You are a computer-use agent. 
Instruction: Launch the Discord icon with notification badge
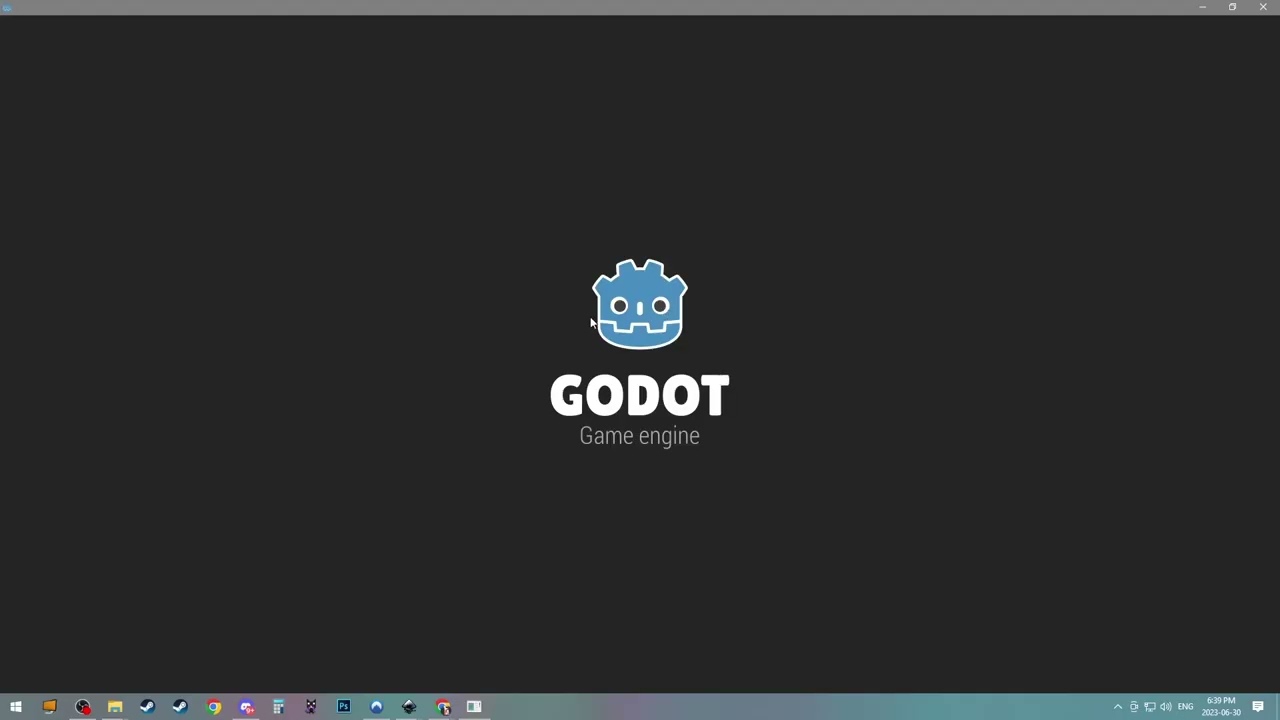point(246,707)
